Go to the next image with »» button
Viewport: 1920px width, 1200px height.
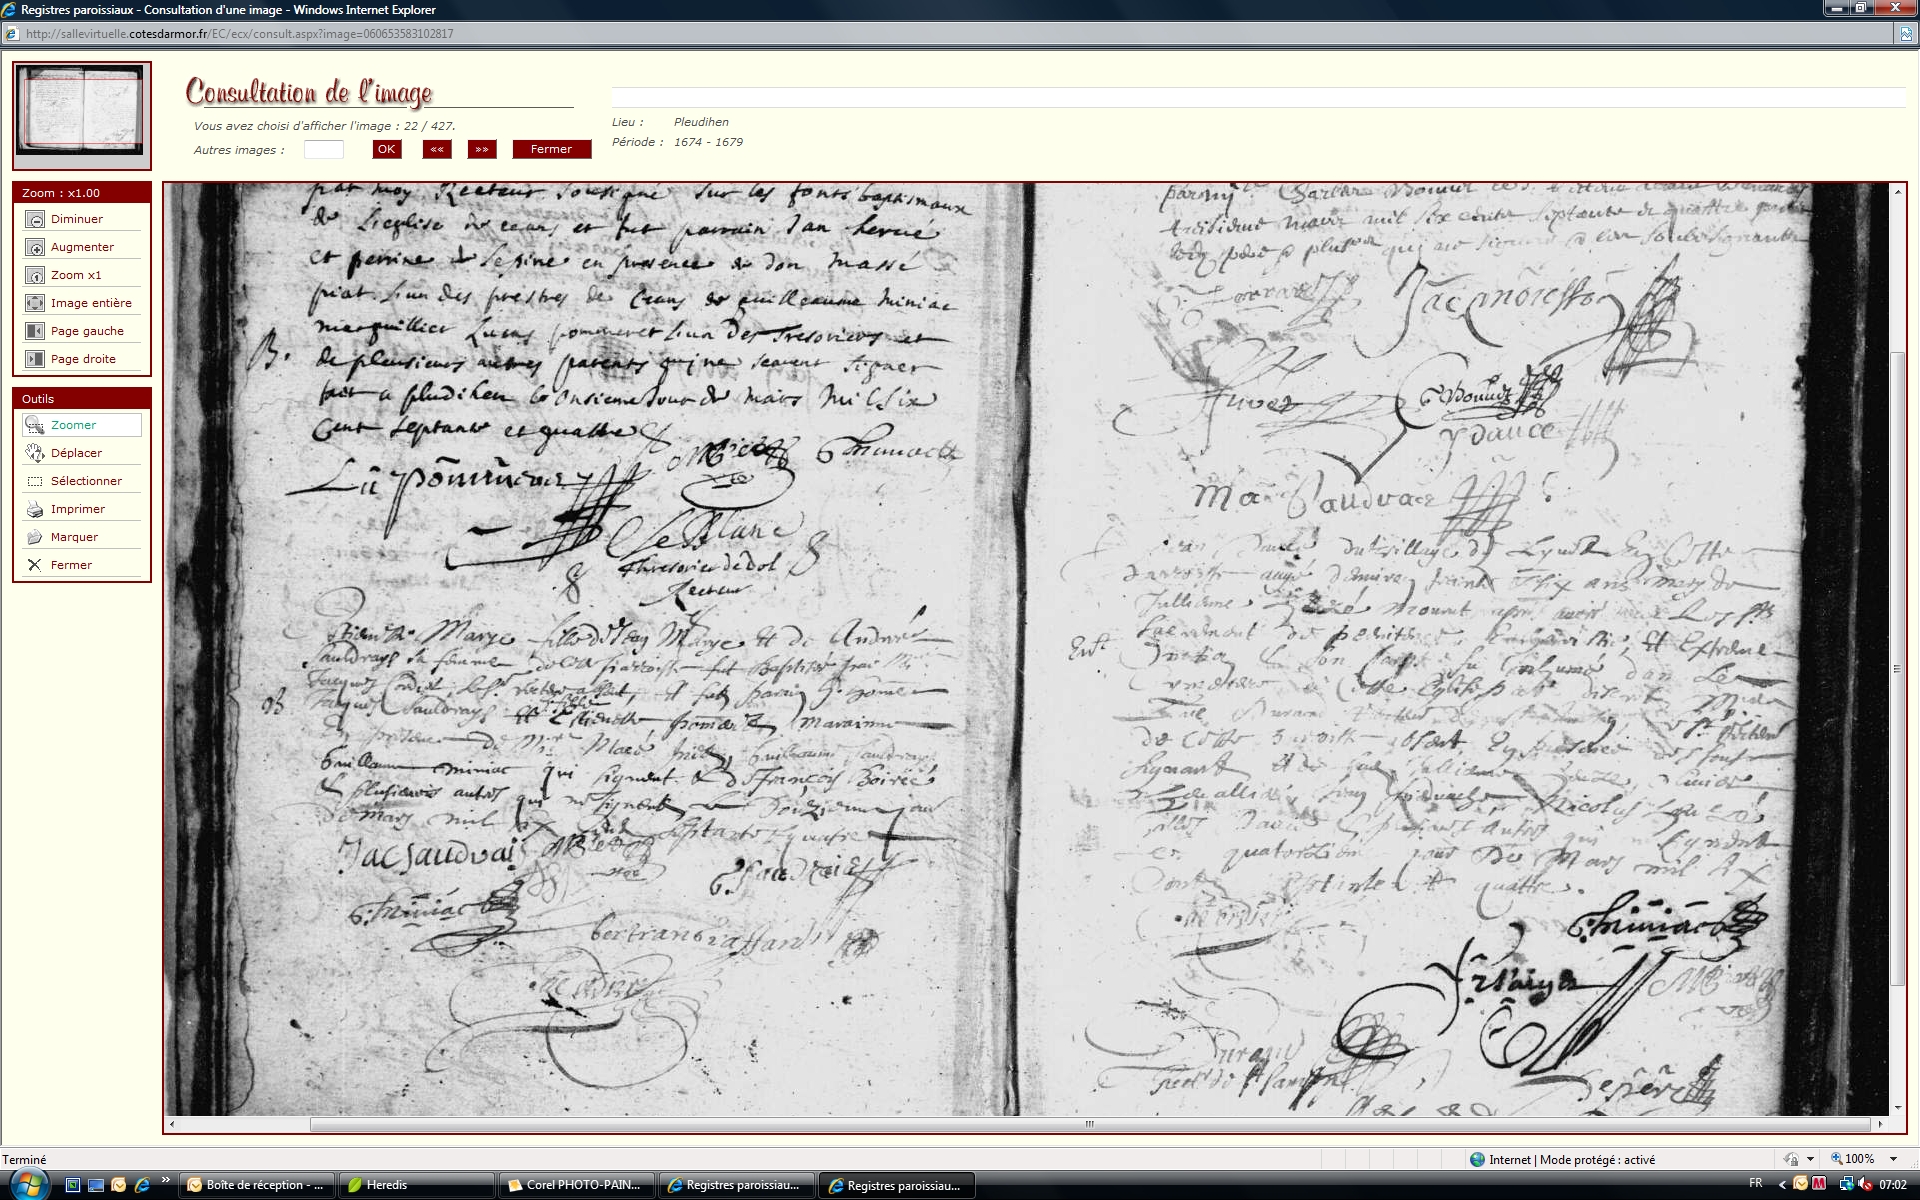tap(481, 149)
